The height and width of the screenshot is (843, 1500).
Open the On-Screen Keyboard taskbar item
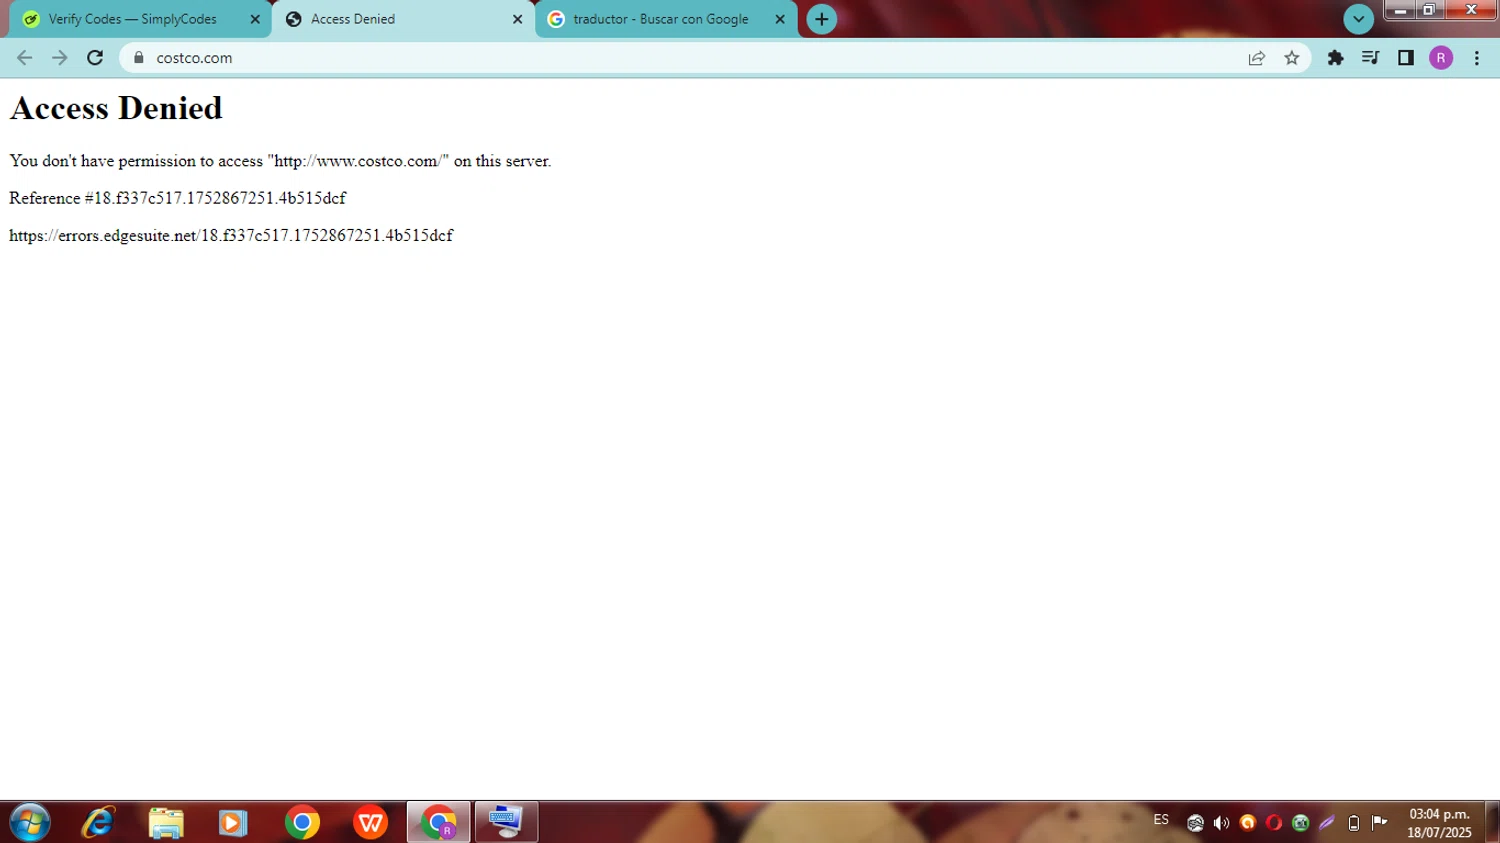(x=506, y=823)
